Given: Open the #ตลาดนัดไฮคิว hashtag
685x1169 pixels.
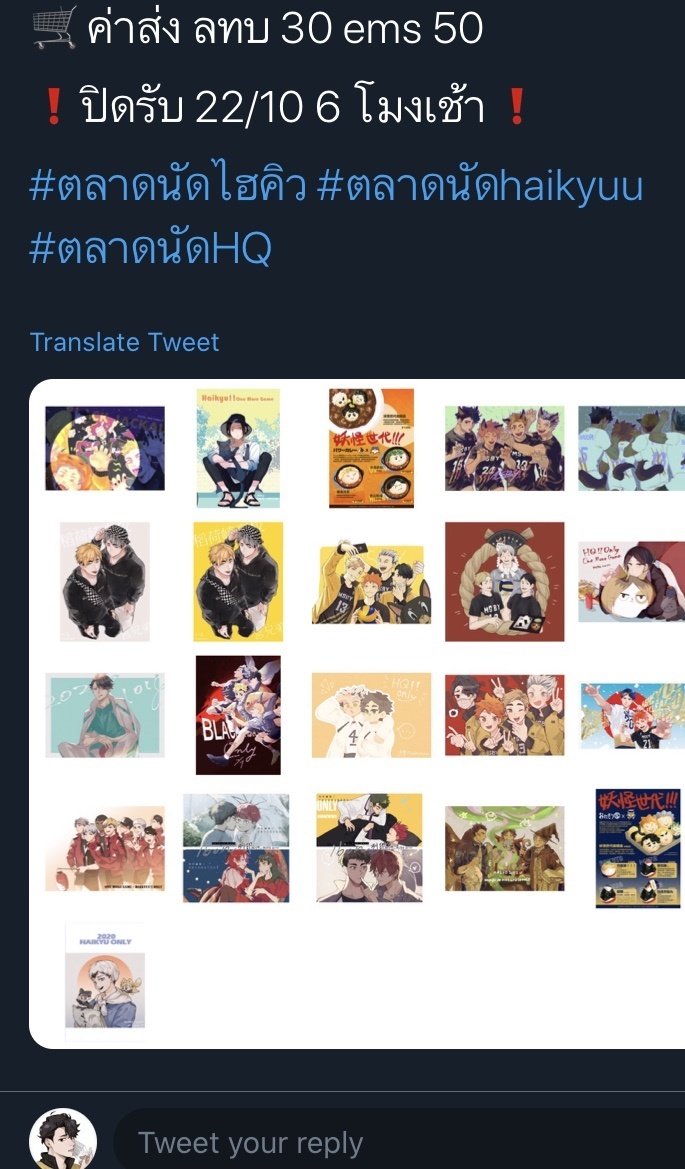Looking at the screenshot, I should (168, 186).
